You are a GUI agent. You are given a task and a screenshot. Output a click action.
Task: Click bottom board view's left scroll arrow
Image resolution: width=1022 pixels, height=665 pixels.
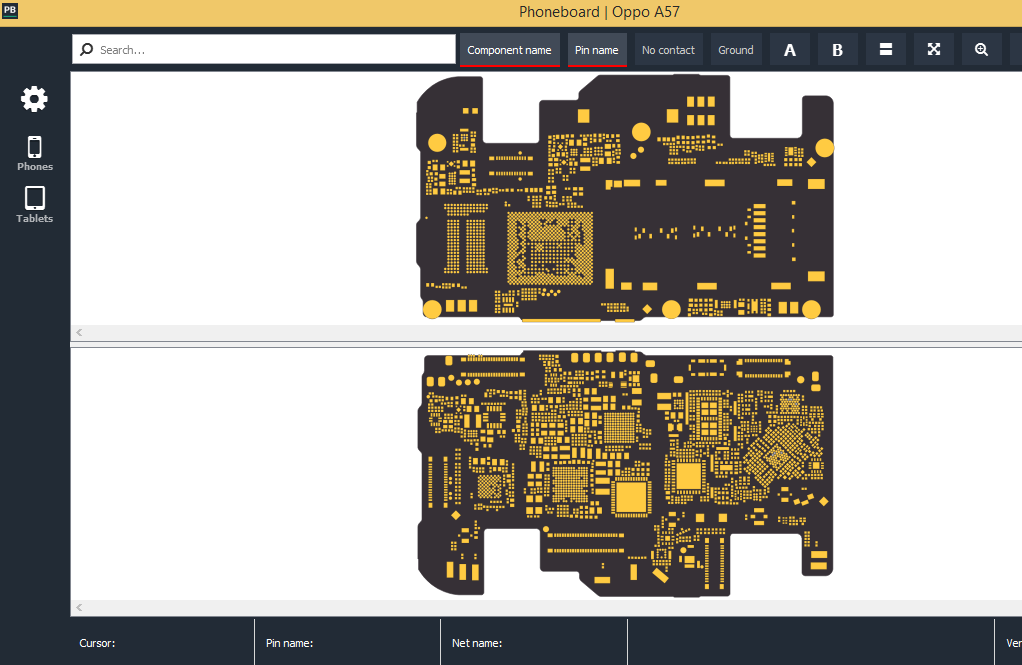pos(79,608)
